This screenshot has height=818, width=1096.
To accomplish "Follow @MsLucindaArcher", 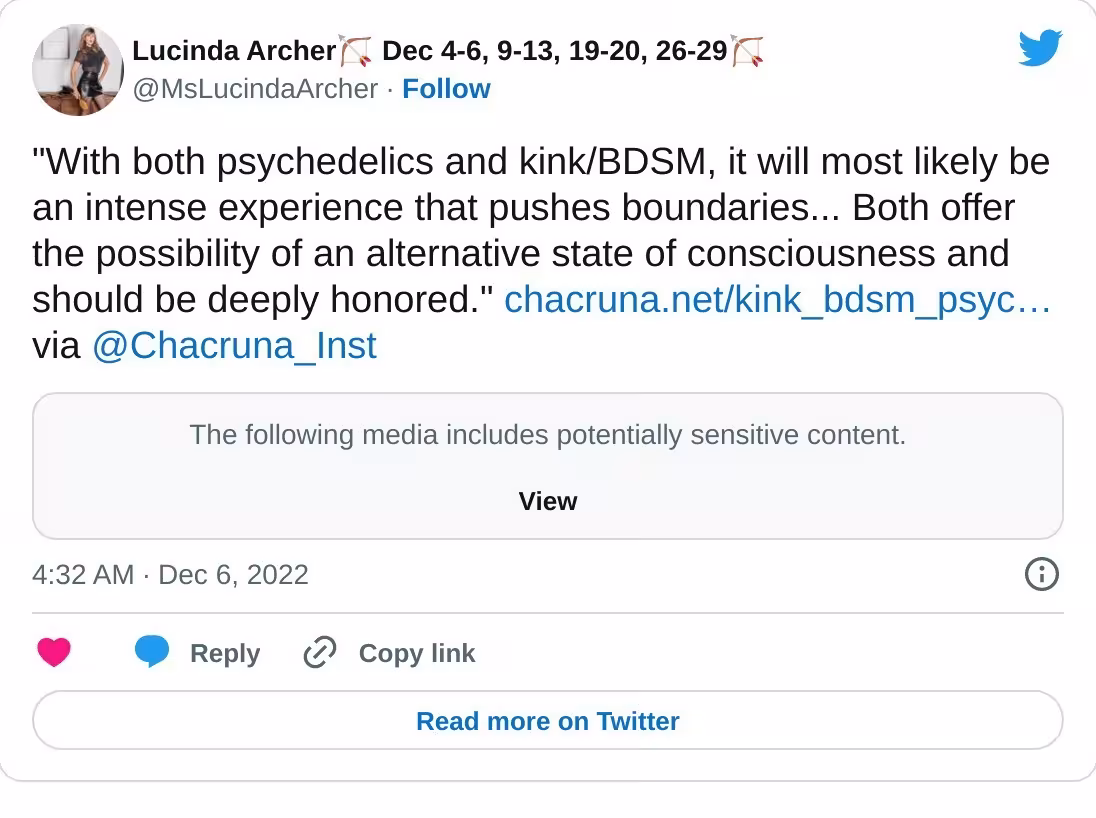I will (446, 89).
